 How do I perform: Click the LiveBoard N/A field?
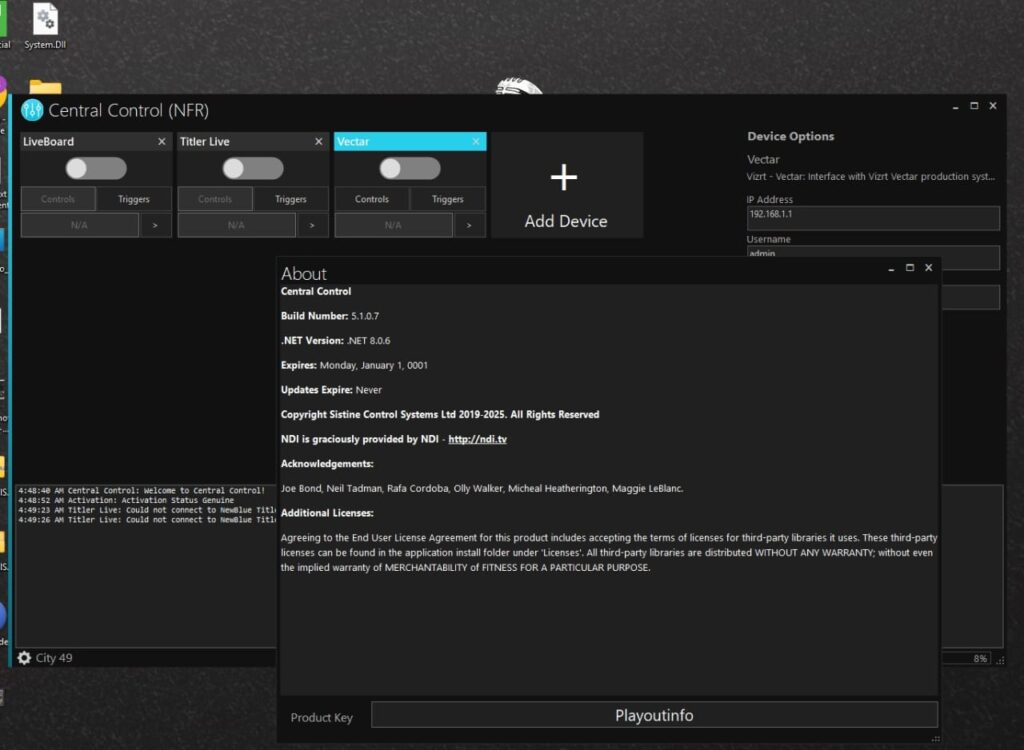[80, 225]
